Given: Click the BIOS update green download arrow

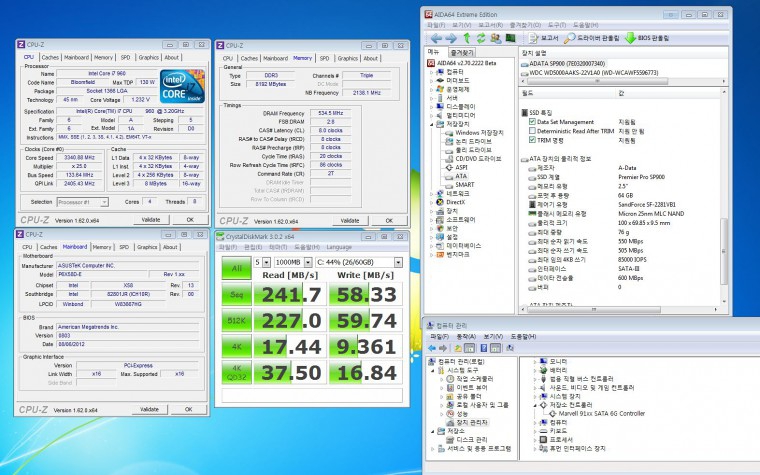Looking at the screenshot, I should pyautogui.click(x=647, y=38).
